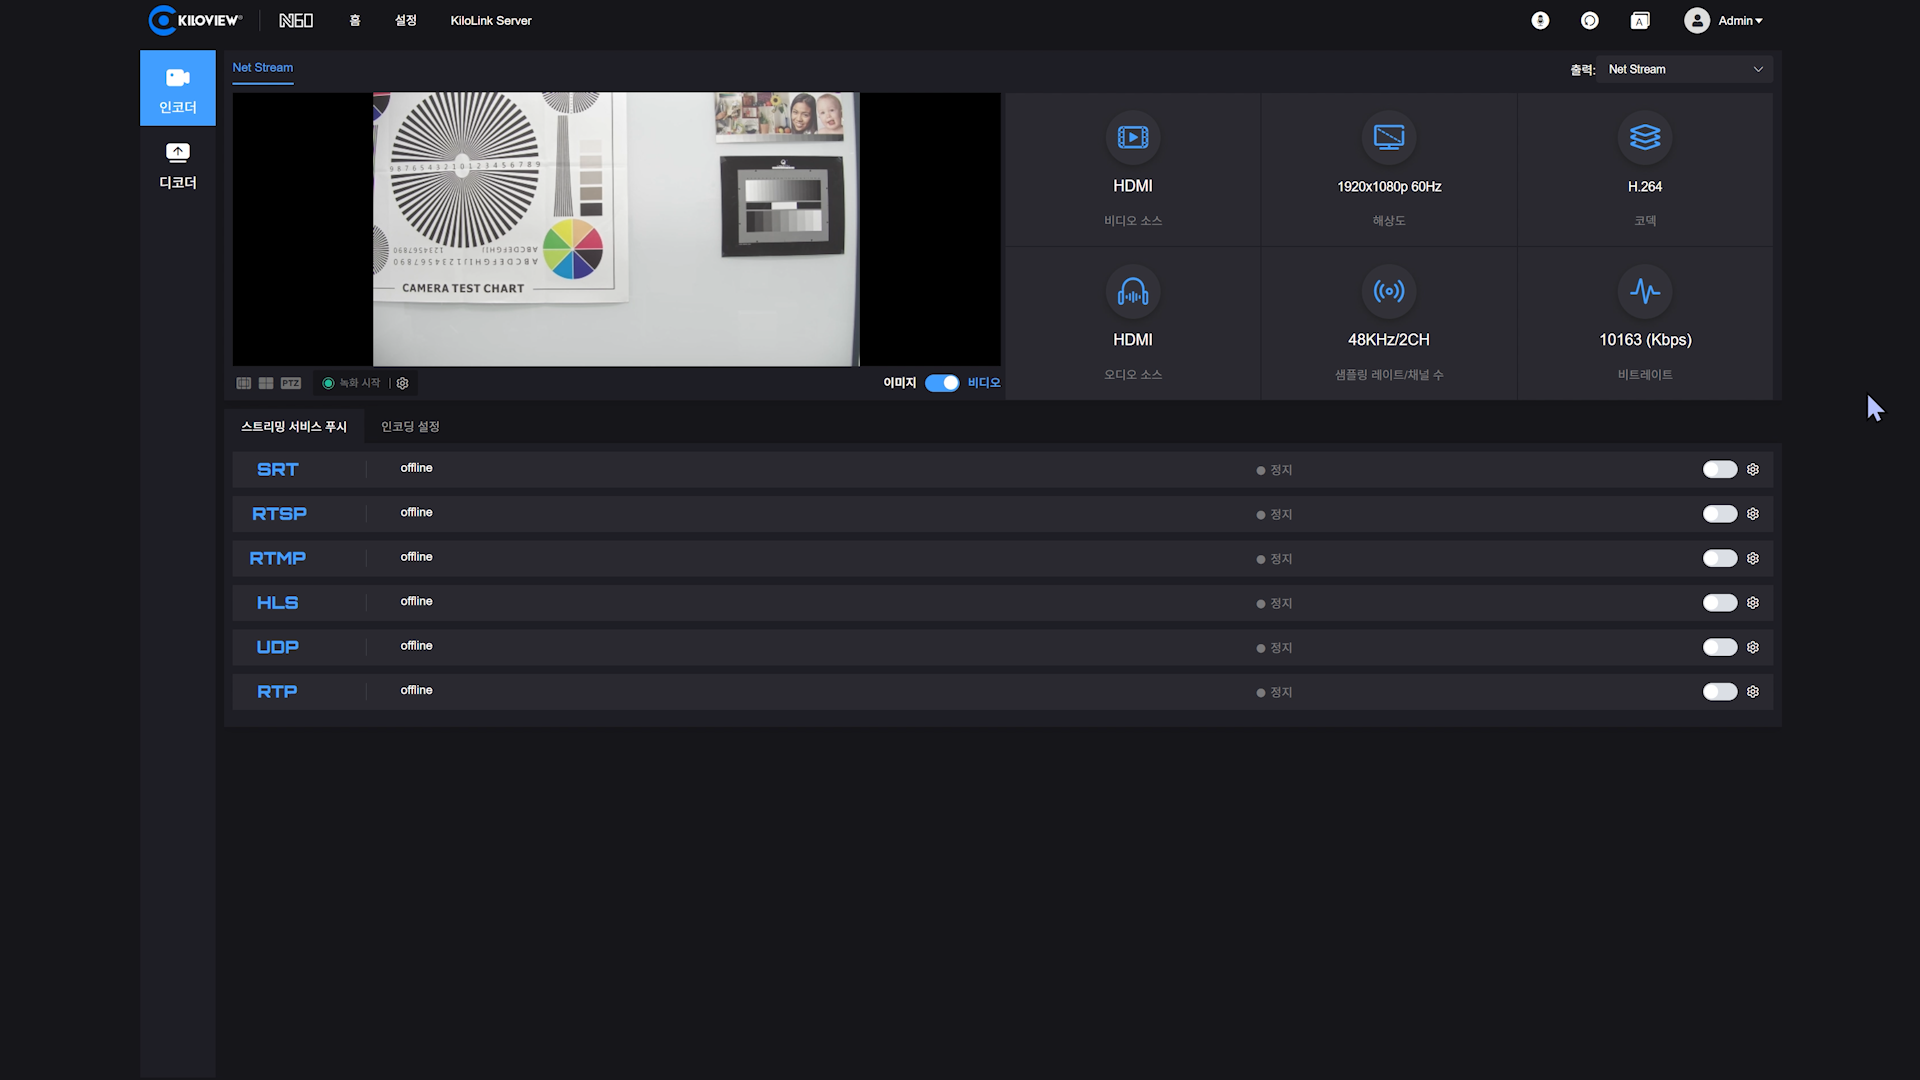Expand the 출력 Net Stream dropdown
The image size is (1920, 1080).
pyautogui.click(x=1685, y=69)
